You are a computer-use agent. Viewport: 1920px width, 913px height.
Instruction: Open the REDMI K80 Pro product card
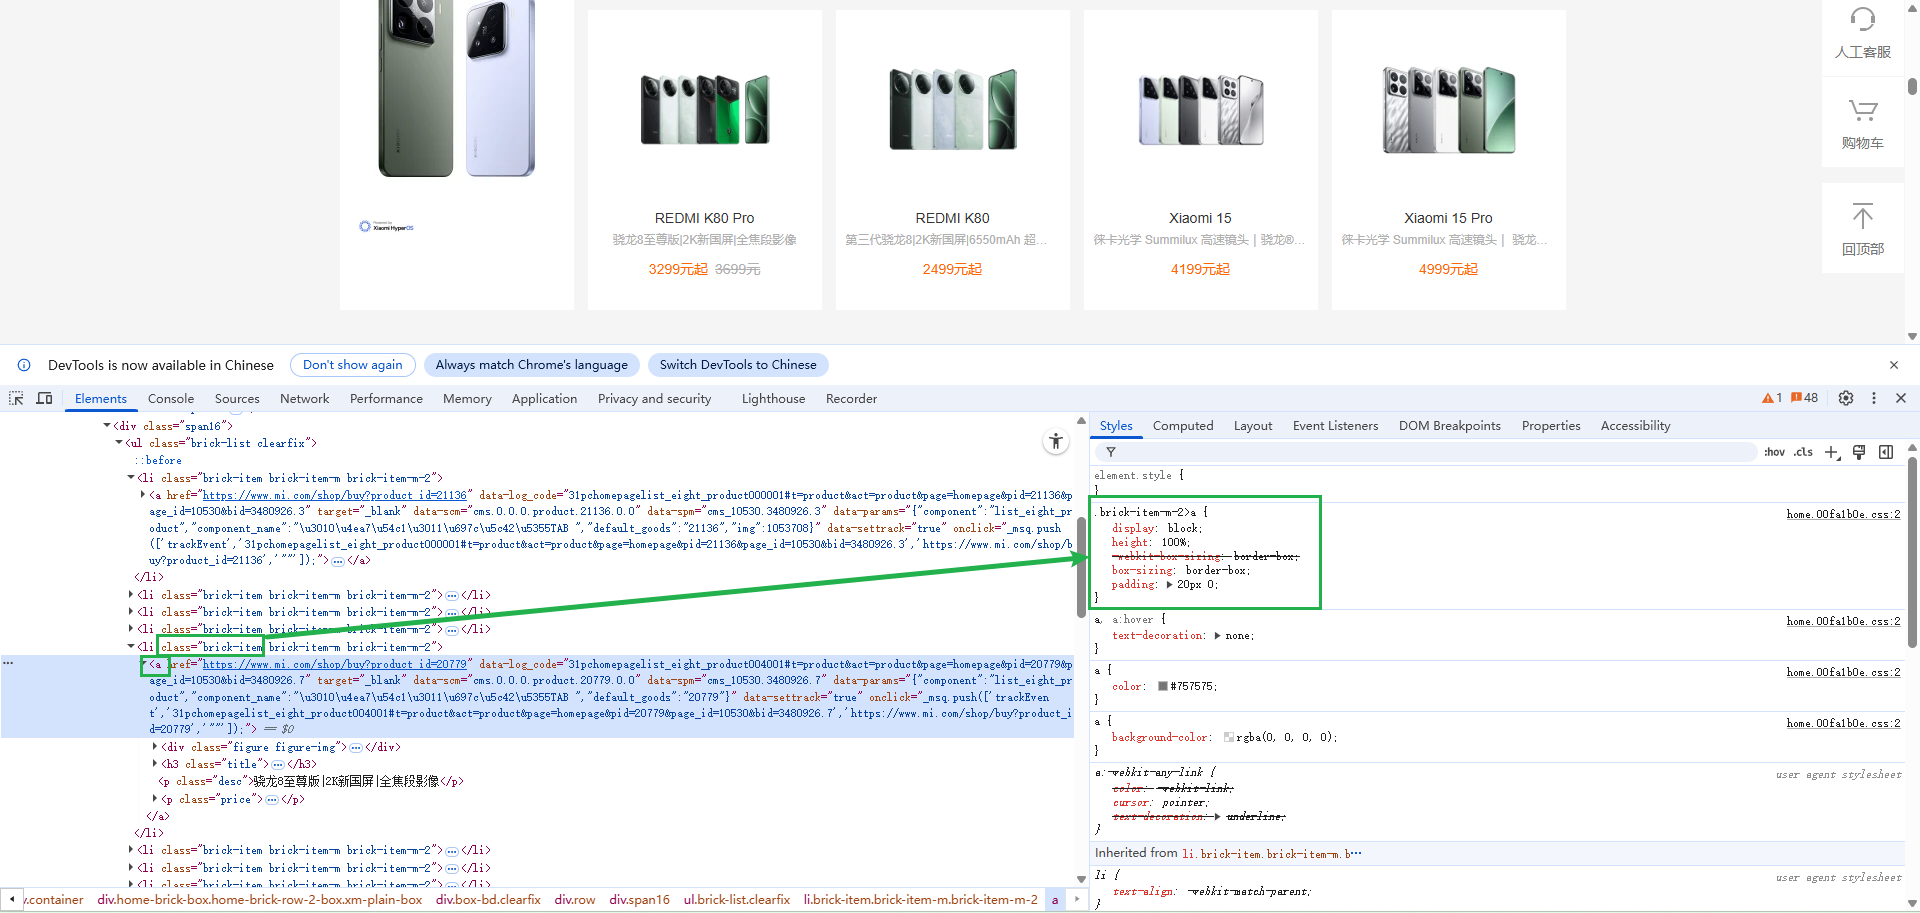(705, 160)
